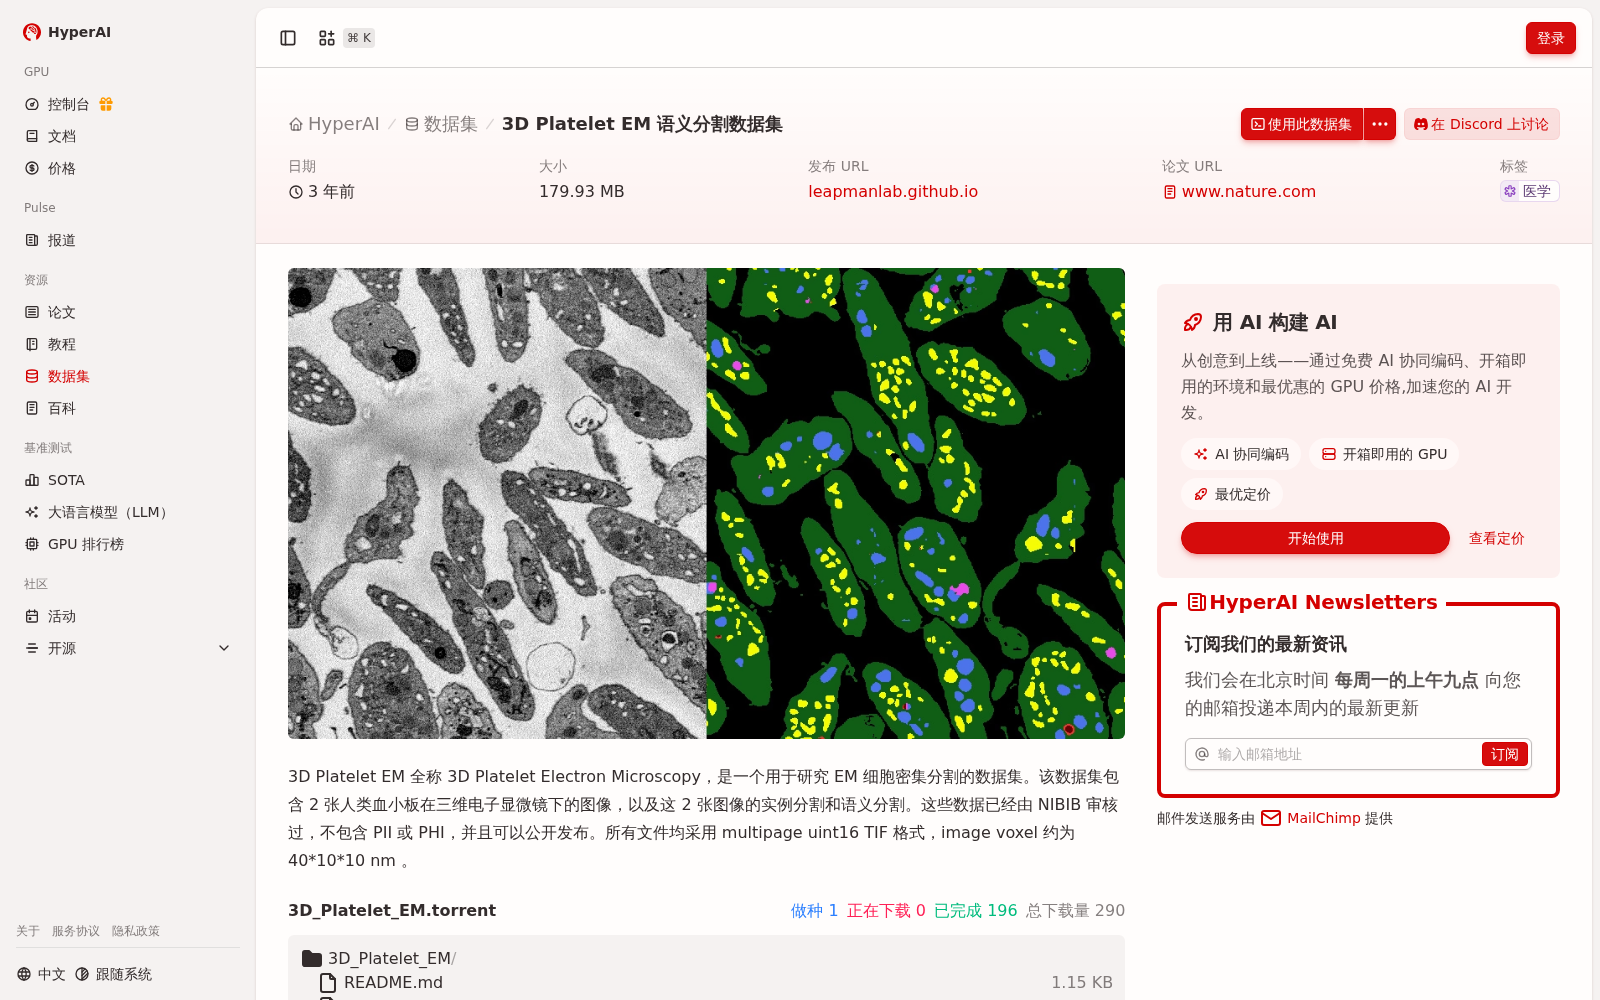Open 报道 sidebar item
The height and width of the screenshot is (1000, 1600).
(x=51, y=240)
